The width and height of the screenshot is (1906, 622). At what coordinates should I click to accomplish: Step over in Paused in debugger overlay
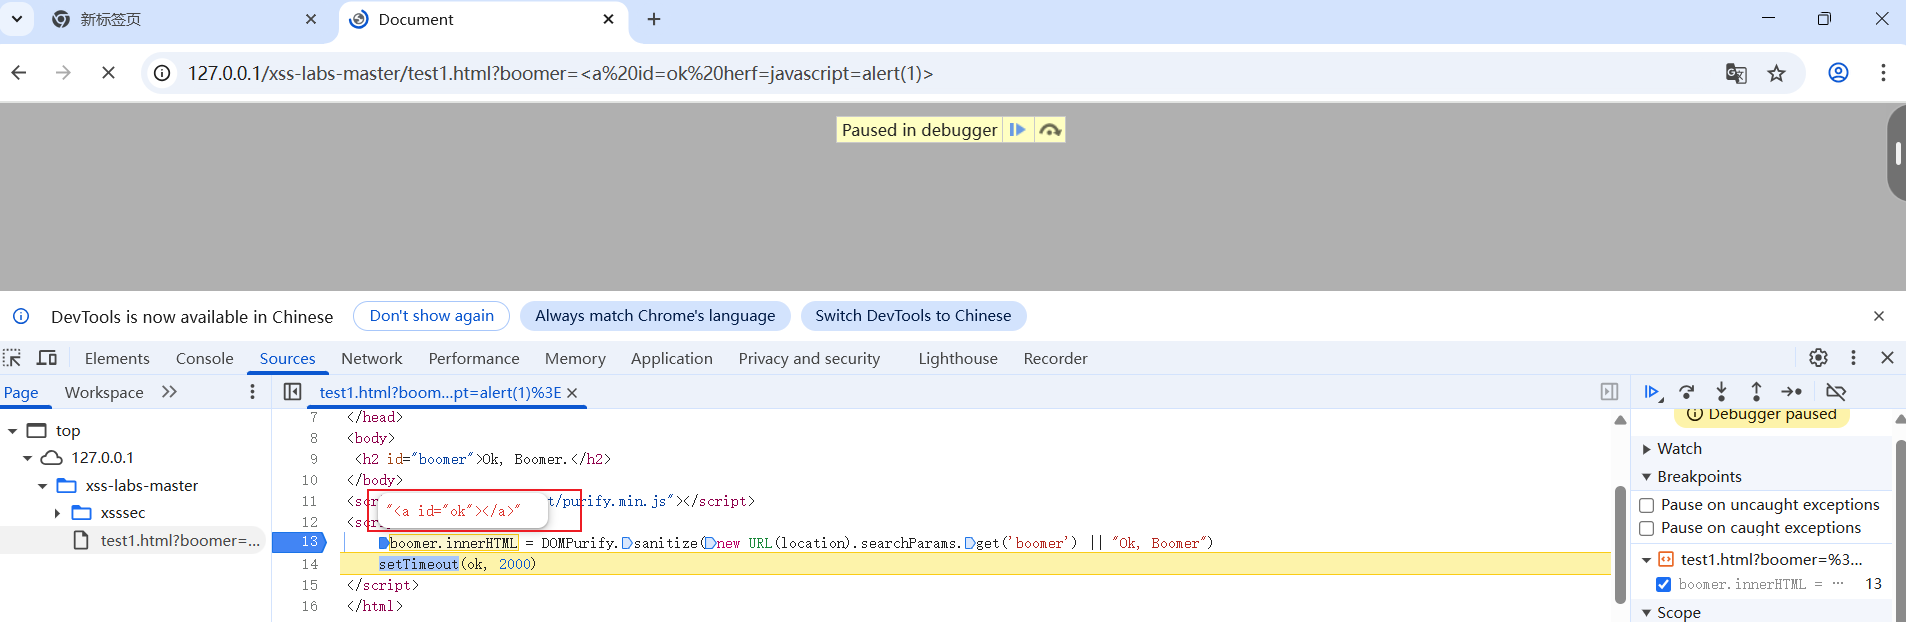(x=1049, y=130)
